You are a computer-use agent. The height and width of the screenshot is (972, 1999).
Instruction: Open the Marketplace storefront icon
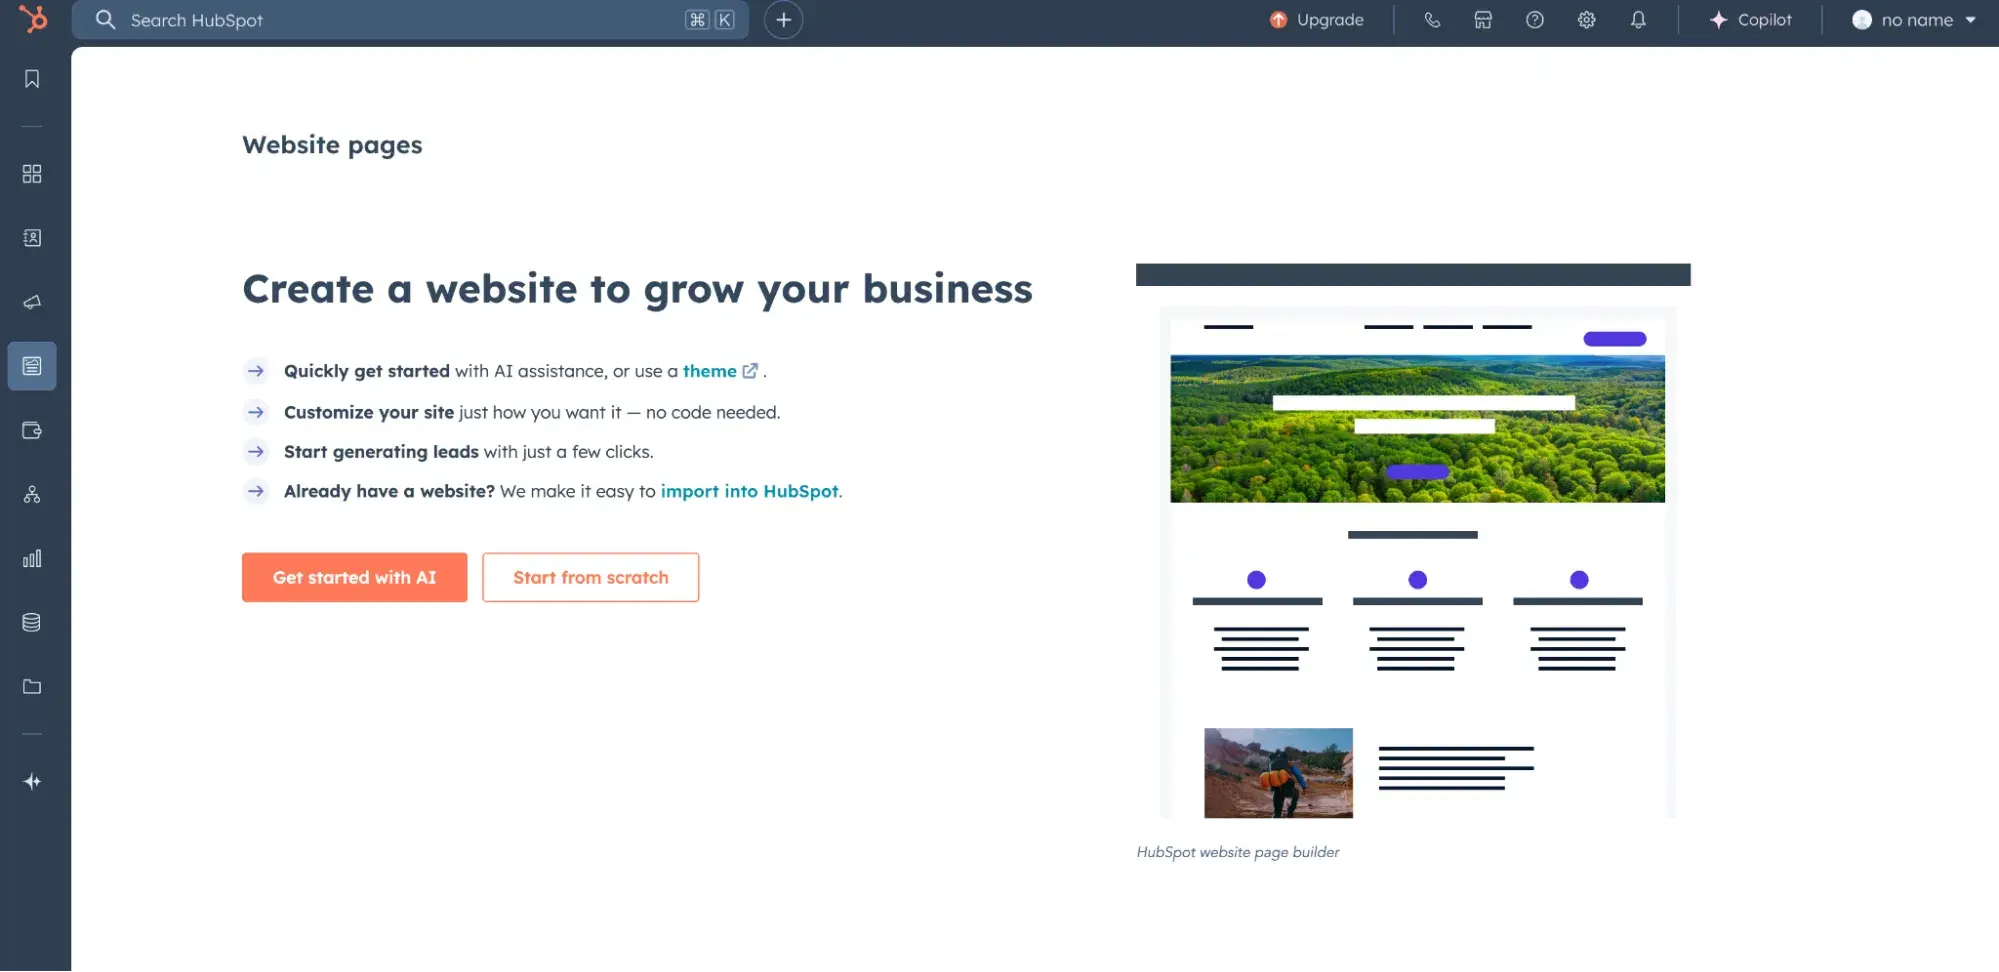point(1483,20)
